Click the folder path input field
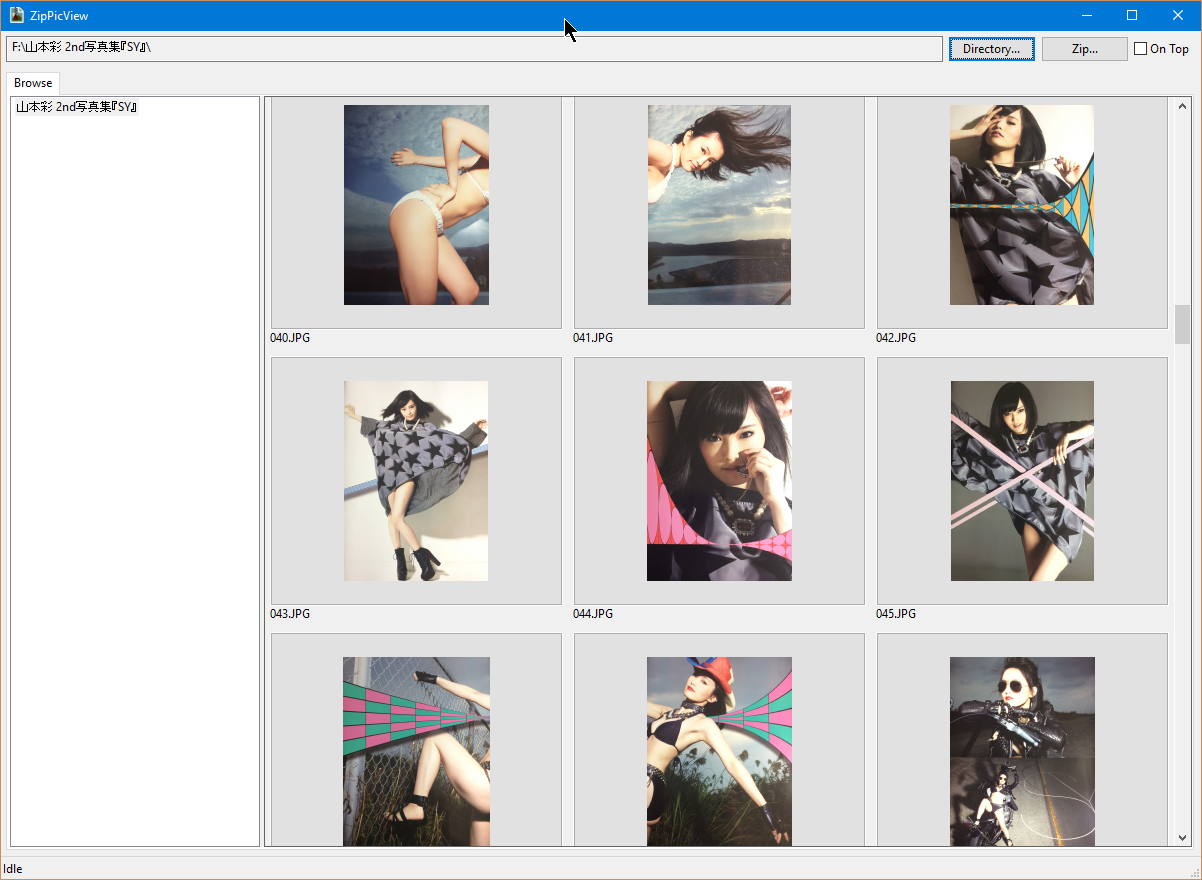Viewport: 1202px width, 880px height. 474,49
